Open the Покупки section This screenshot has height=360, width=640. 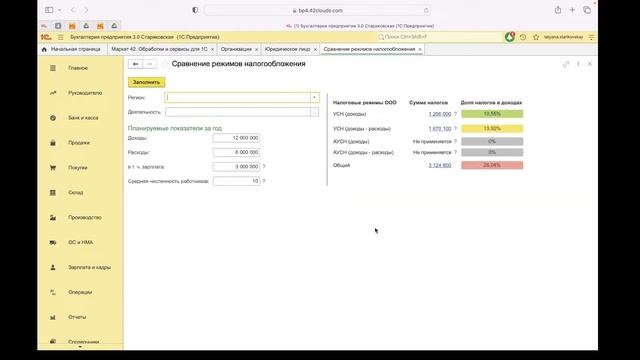click(78, 168)
